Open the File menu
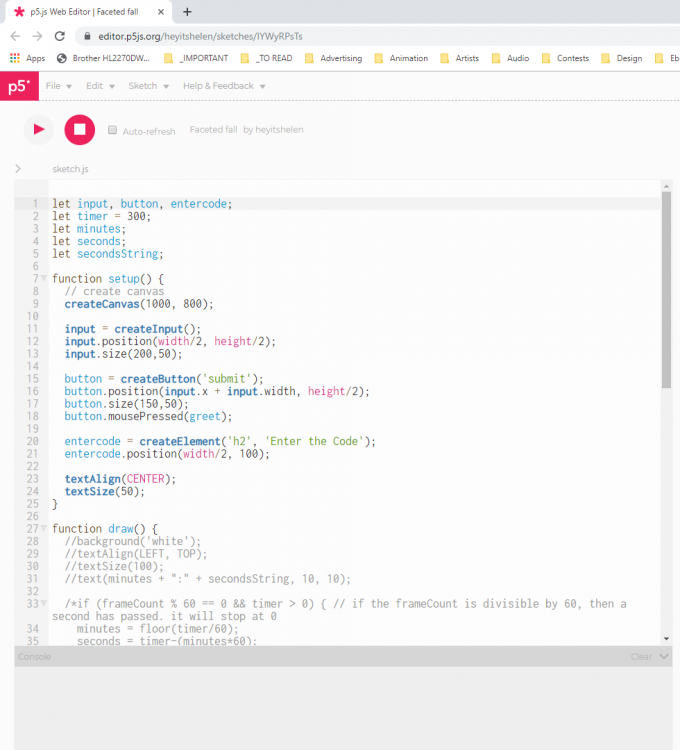Image resolution: width=680 pixels, height=750 pixels. coord(58,86)
